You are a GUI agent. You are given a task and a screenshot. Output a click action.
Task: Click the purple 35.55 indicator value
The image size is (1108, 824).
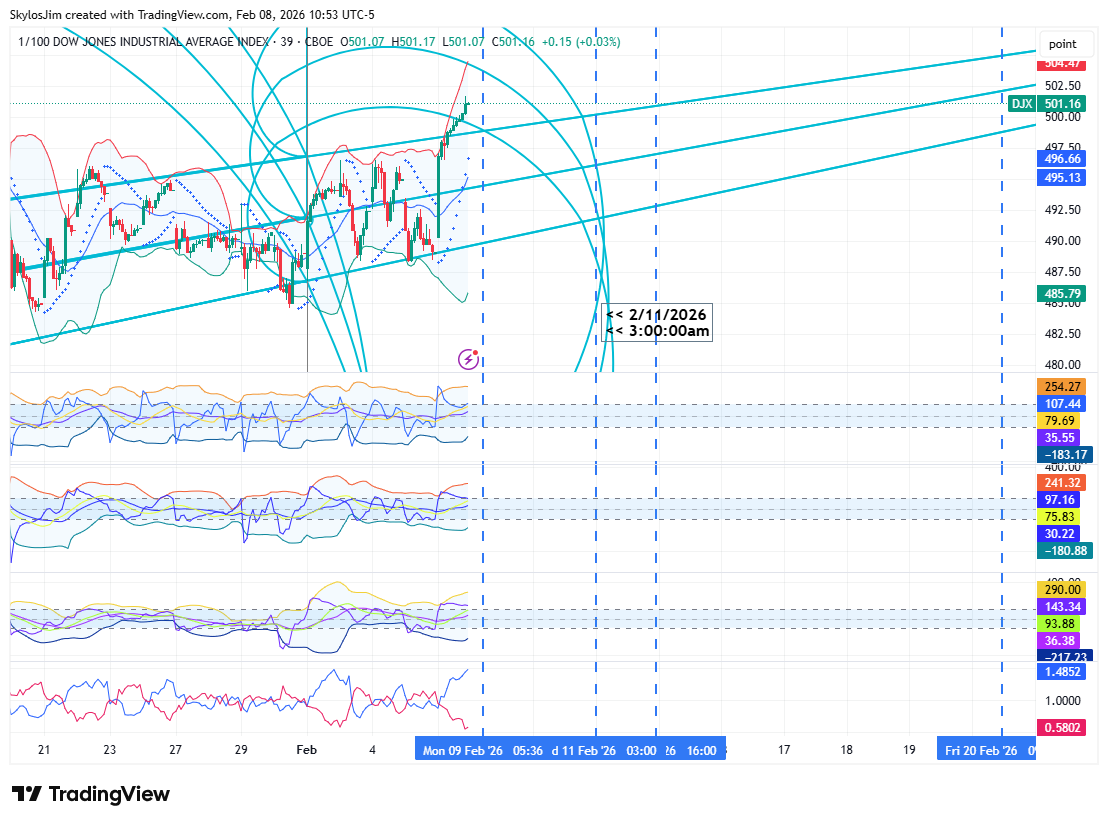(x=1059, y=437)
